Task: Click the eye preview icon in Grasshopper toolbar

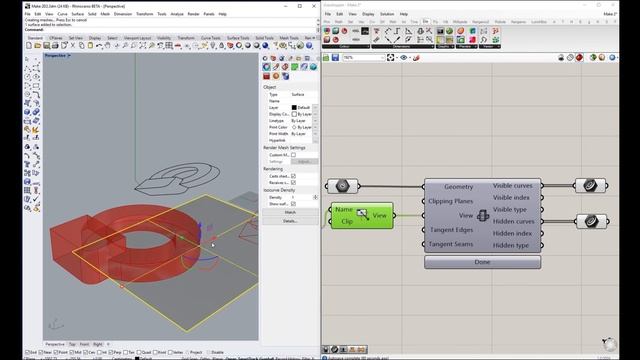Action: 403,58
